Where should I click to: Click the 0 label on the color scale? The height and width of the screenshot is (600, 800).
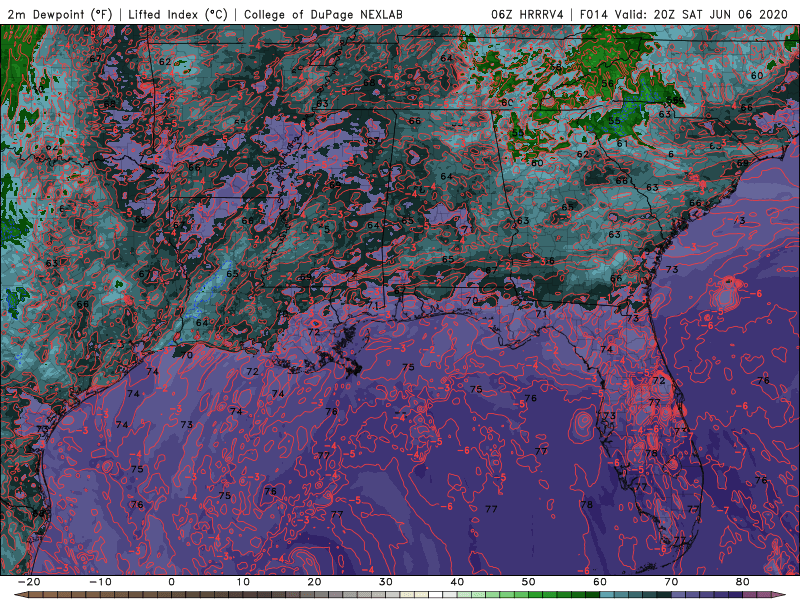tap(171, 582)
